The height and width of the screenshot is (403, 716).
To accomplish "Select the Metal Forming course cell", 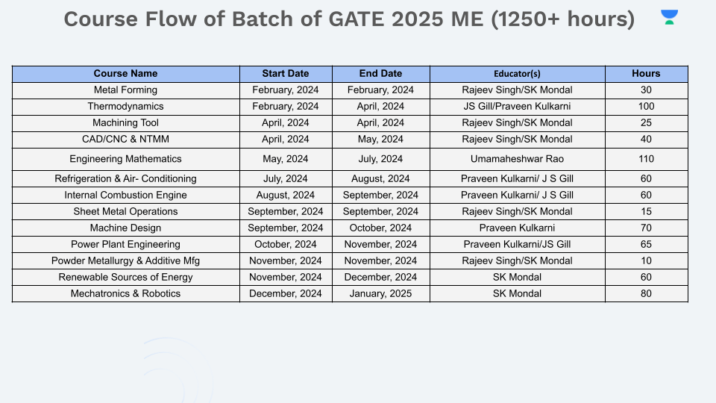I will [126, 90].
